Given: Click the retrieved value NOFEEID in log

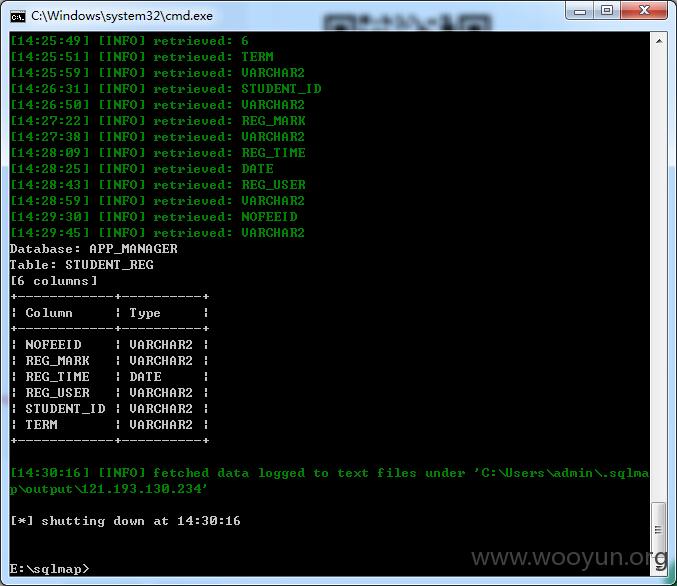Looking at the screenshot, I should (x=269, y=216).
